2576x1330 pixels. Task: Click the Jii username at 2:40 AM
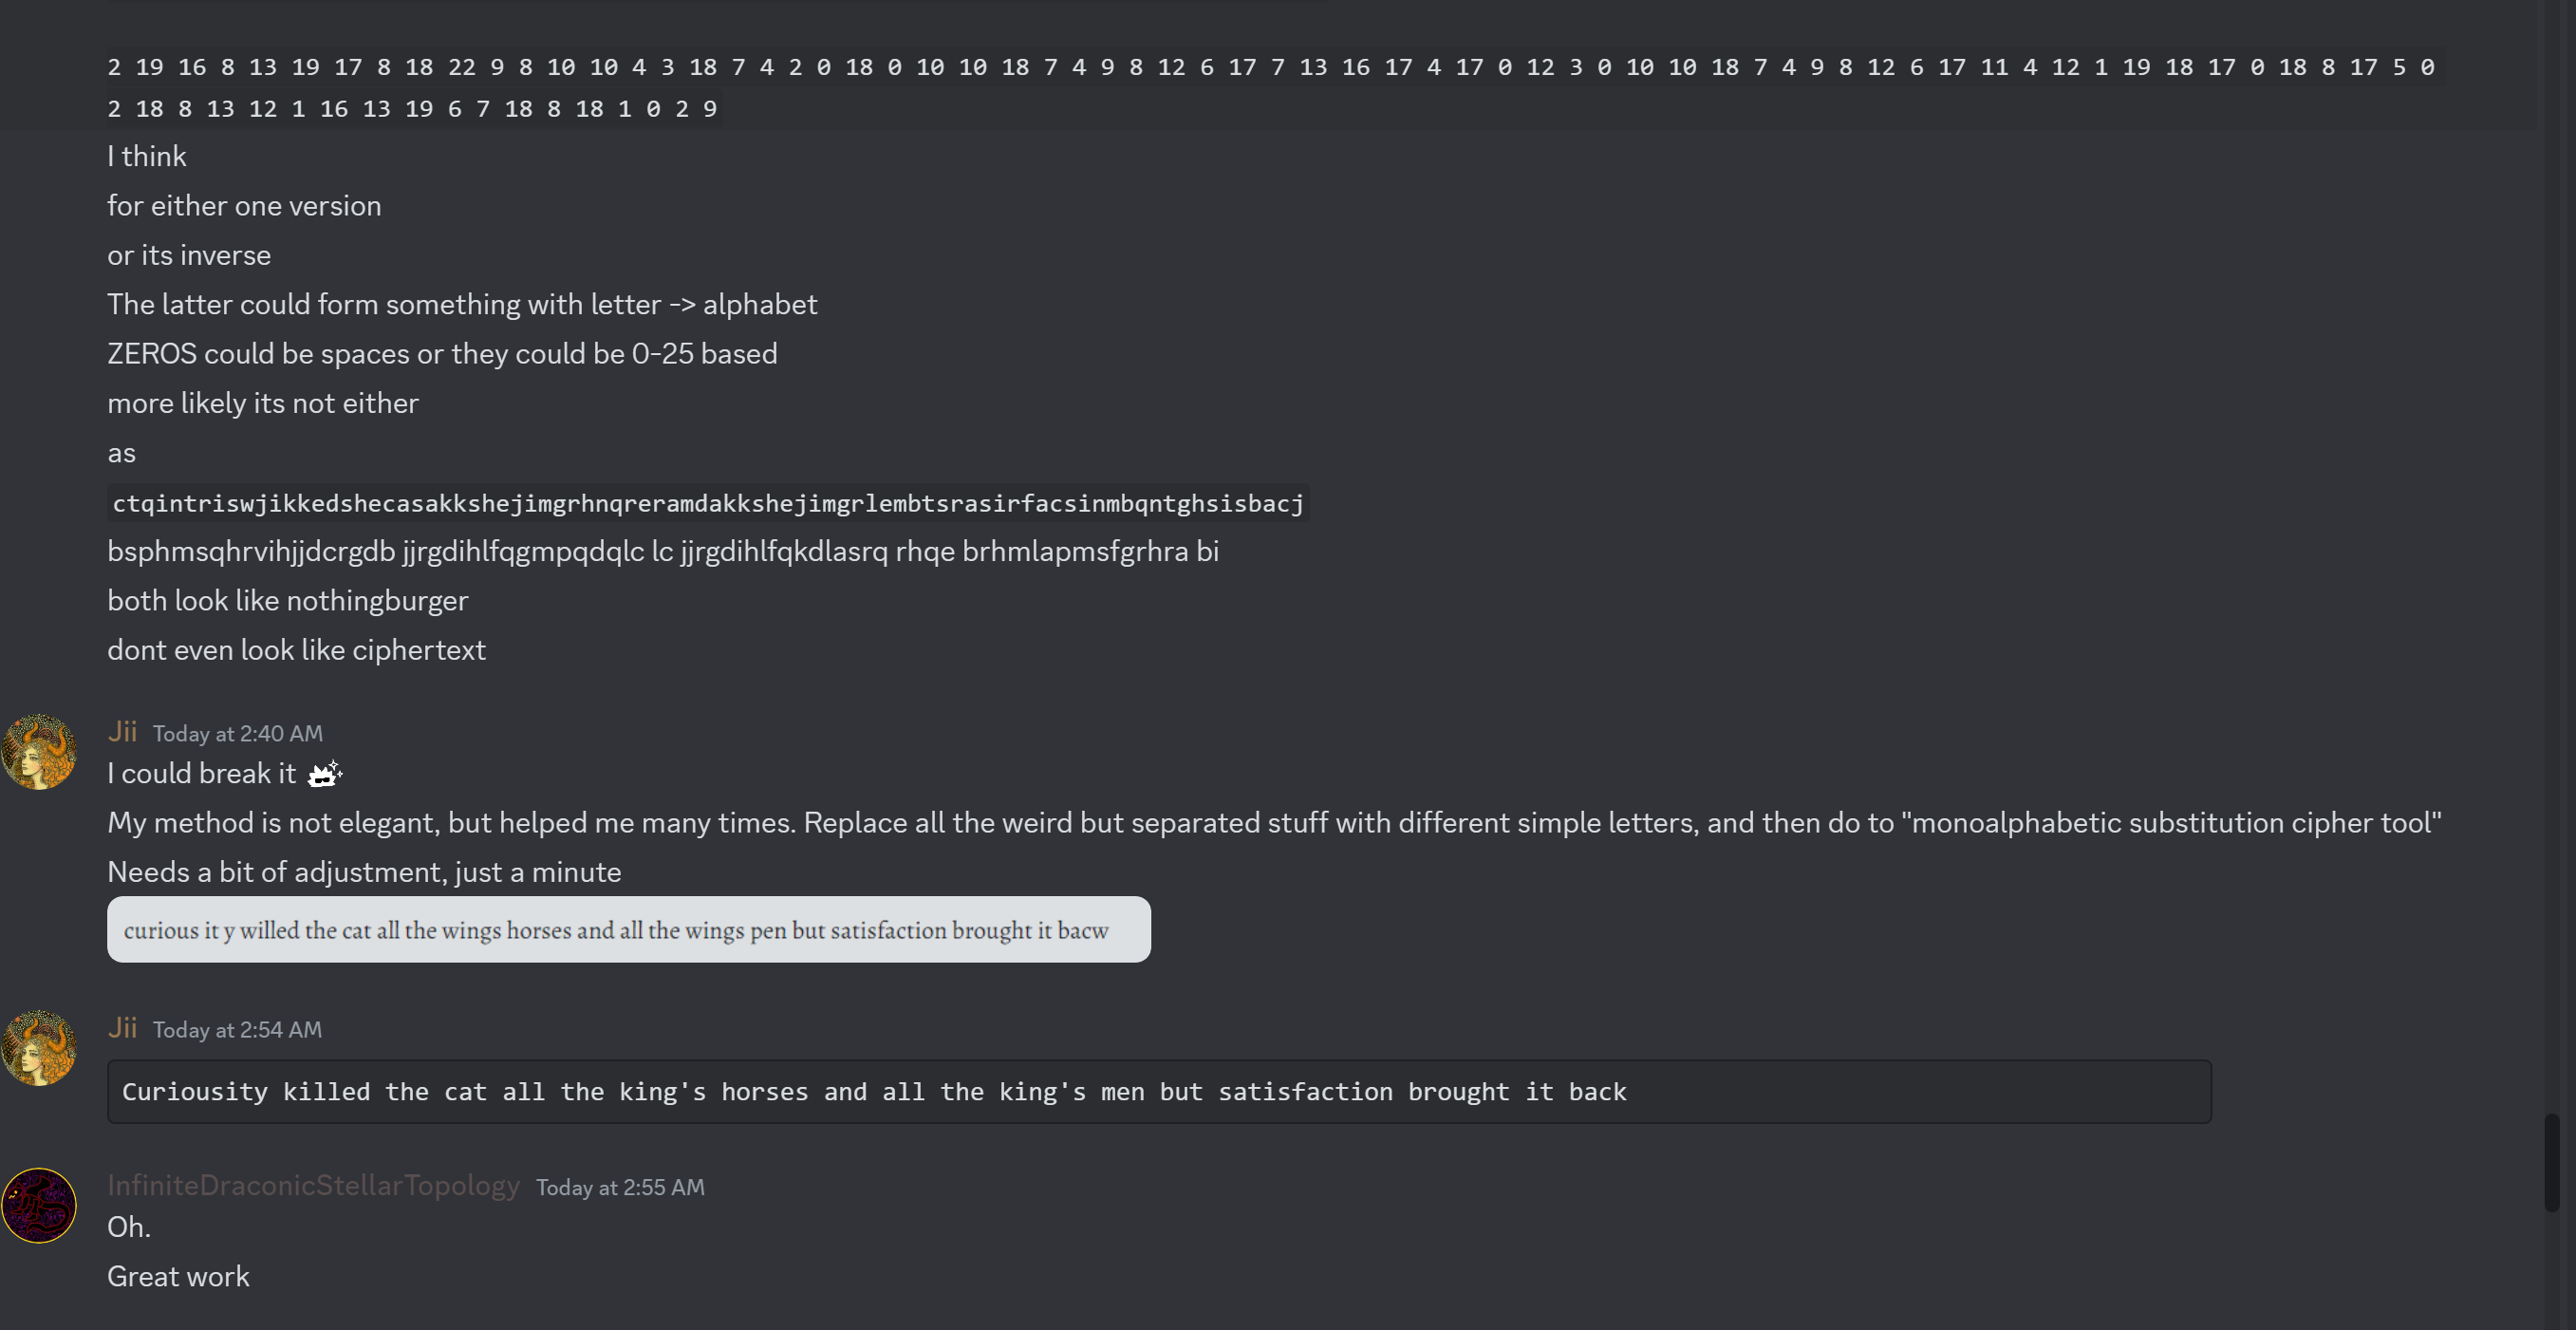122,732
